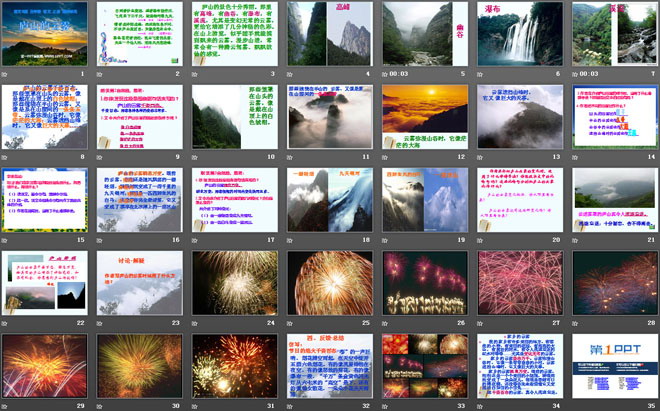Click animation star icon under slide 34
Screen dimensions: 660x411
(x=480, y=406)
